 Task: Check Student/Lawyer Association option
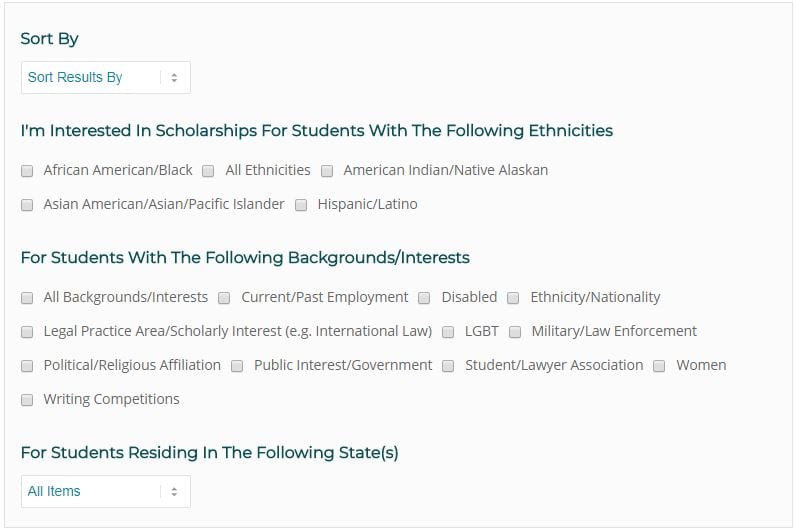pyautogui.click(x=448, y=366)
